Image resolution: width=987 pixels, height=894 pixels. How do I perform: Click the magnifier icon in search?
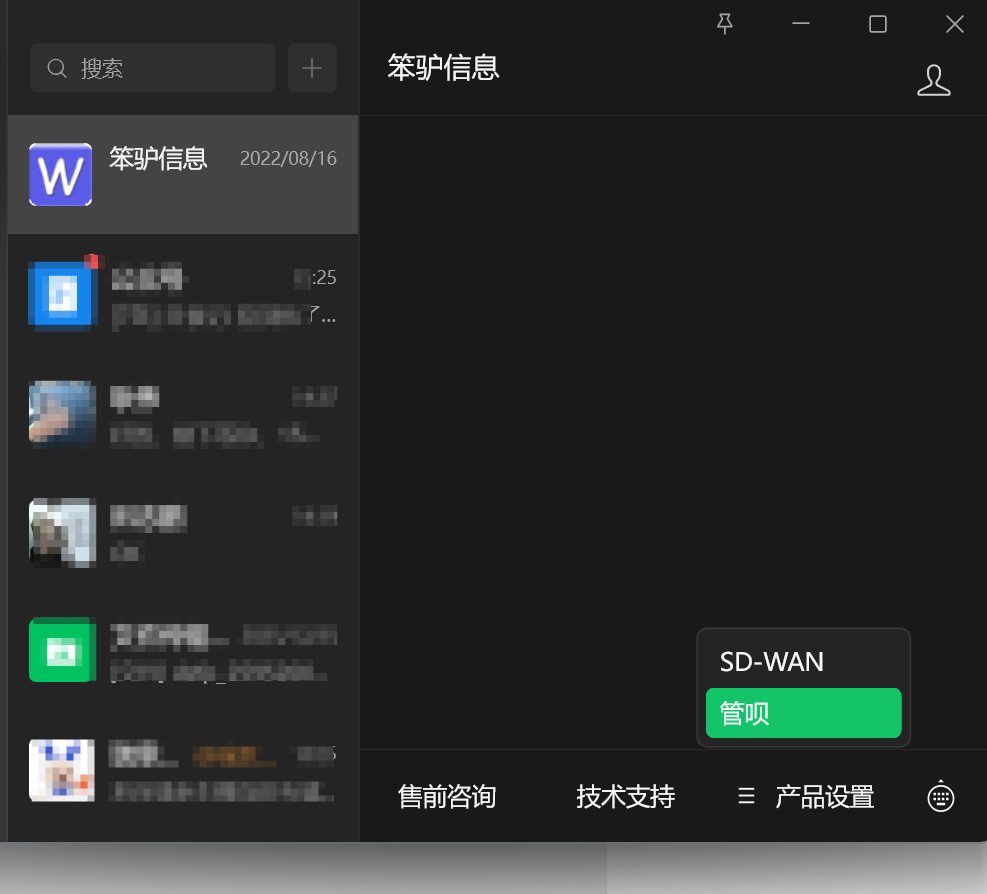point(58,68)
